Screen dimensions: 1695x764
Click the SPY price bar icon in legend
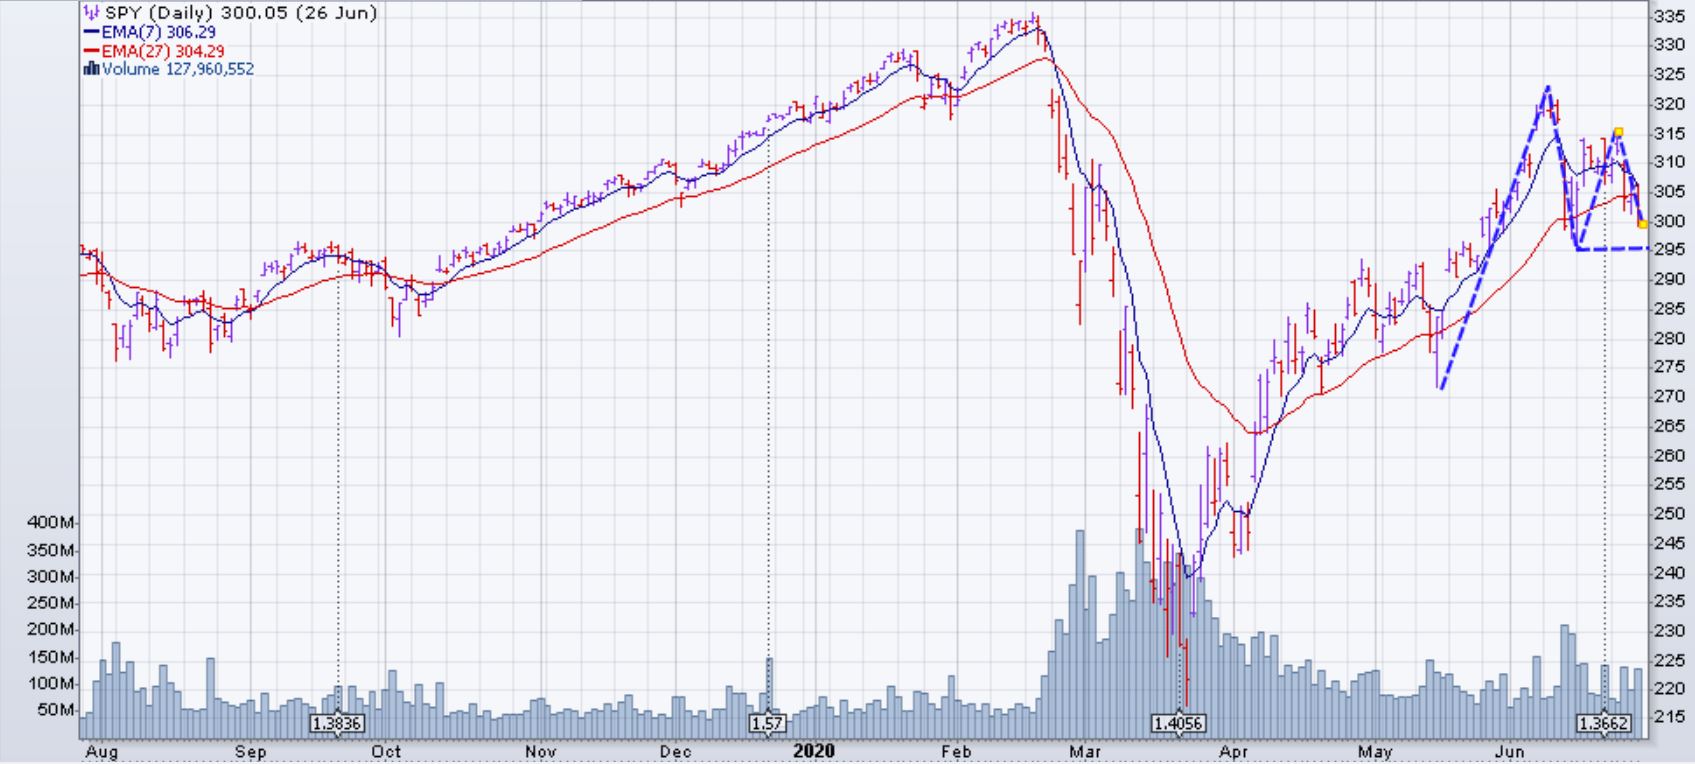92,13
